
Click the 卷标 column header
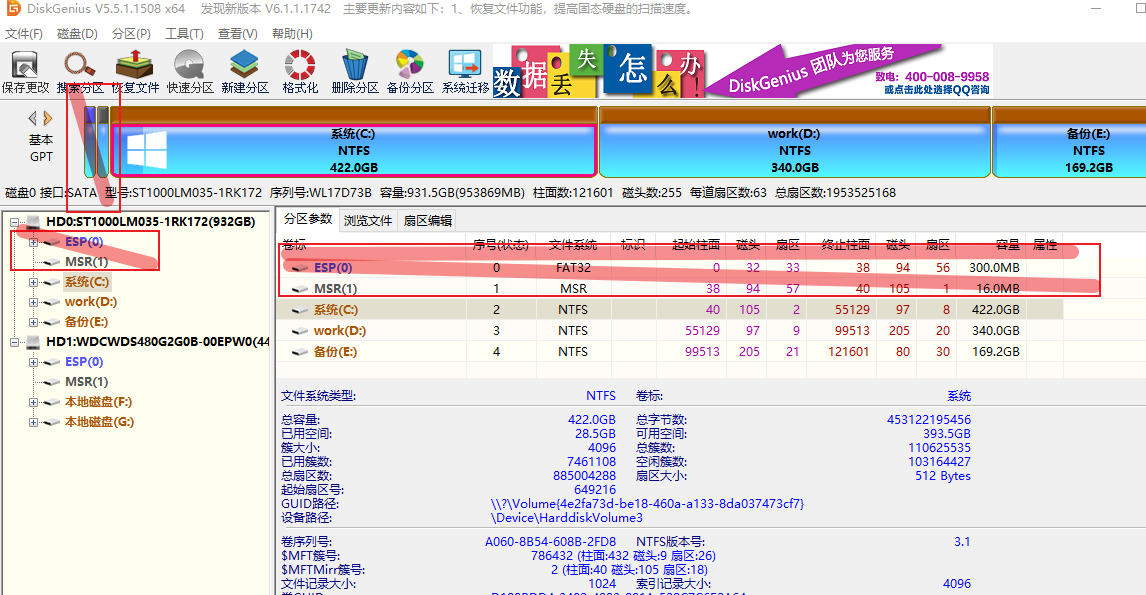tap(371, 245)
